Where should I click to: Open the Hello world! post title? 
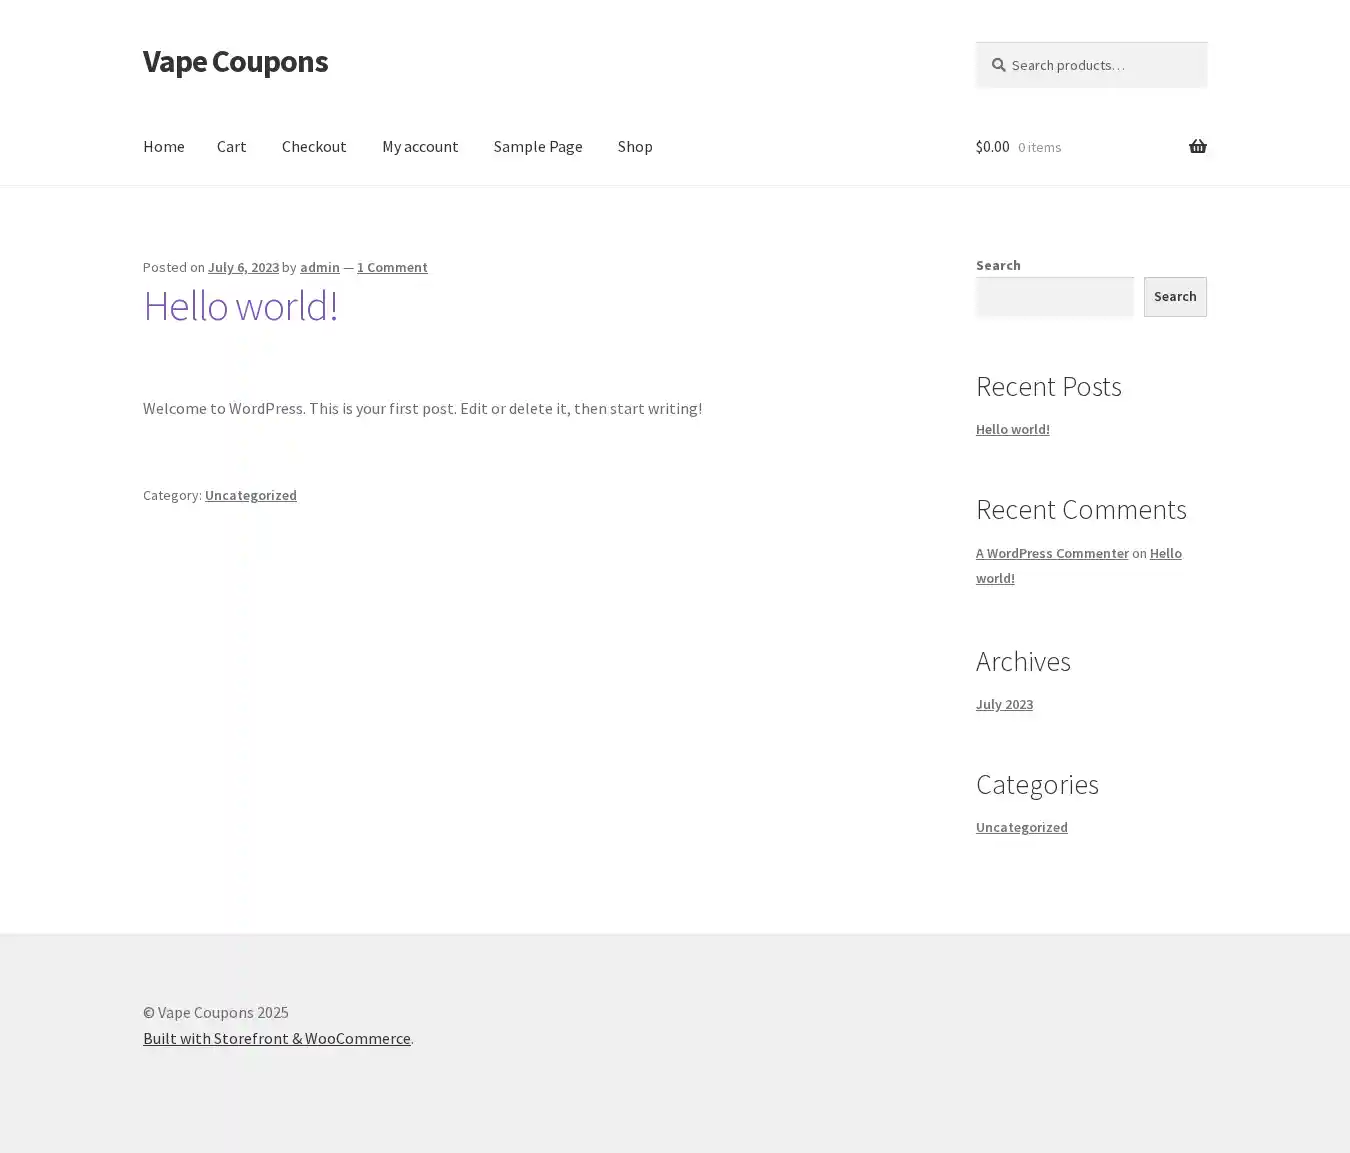tap(240, 305)
